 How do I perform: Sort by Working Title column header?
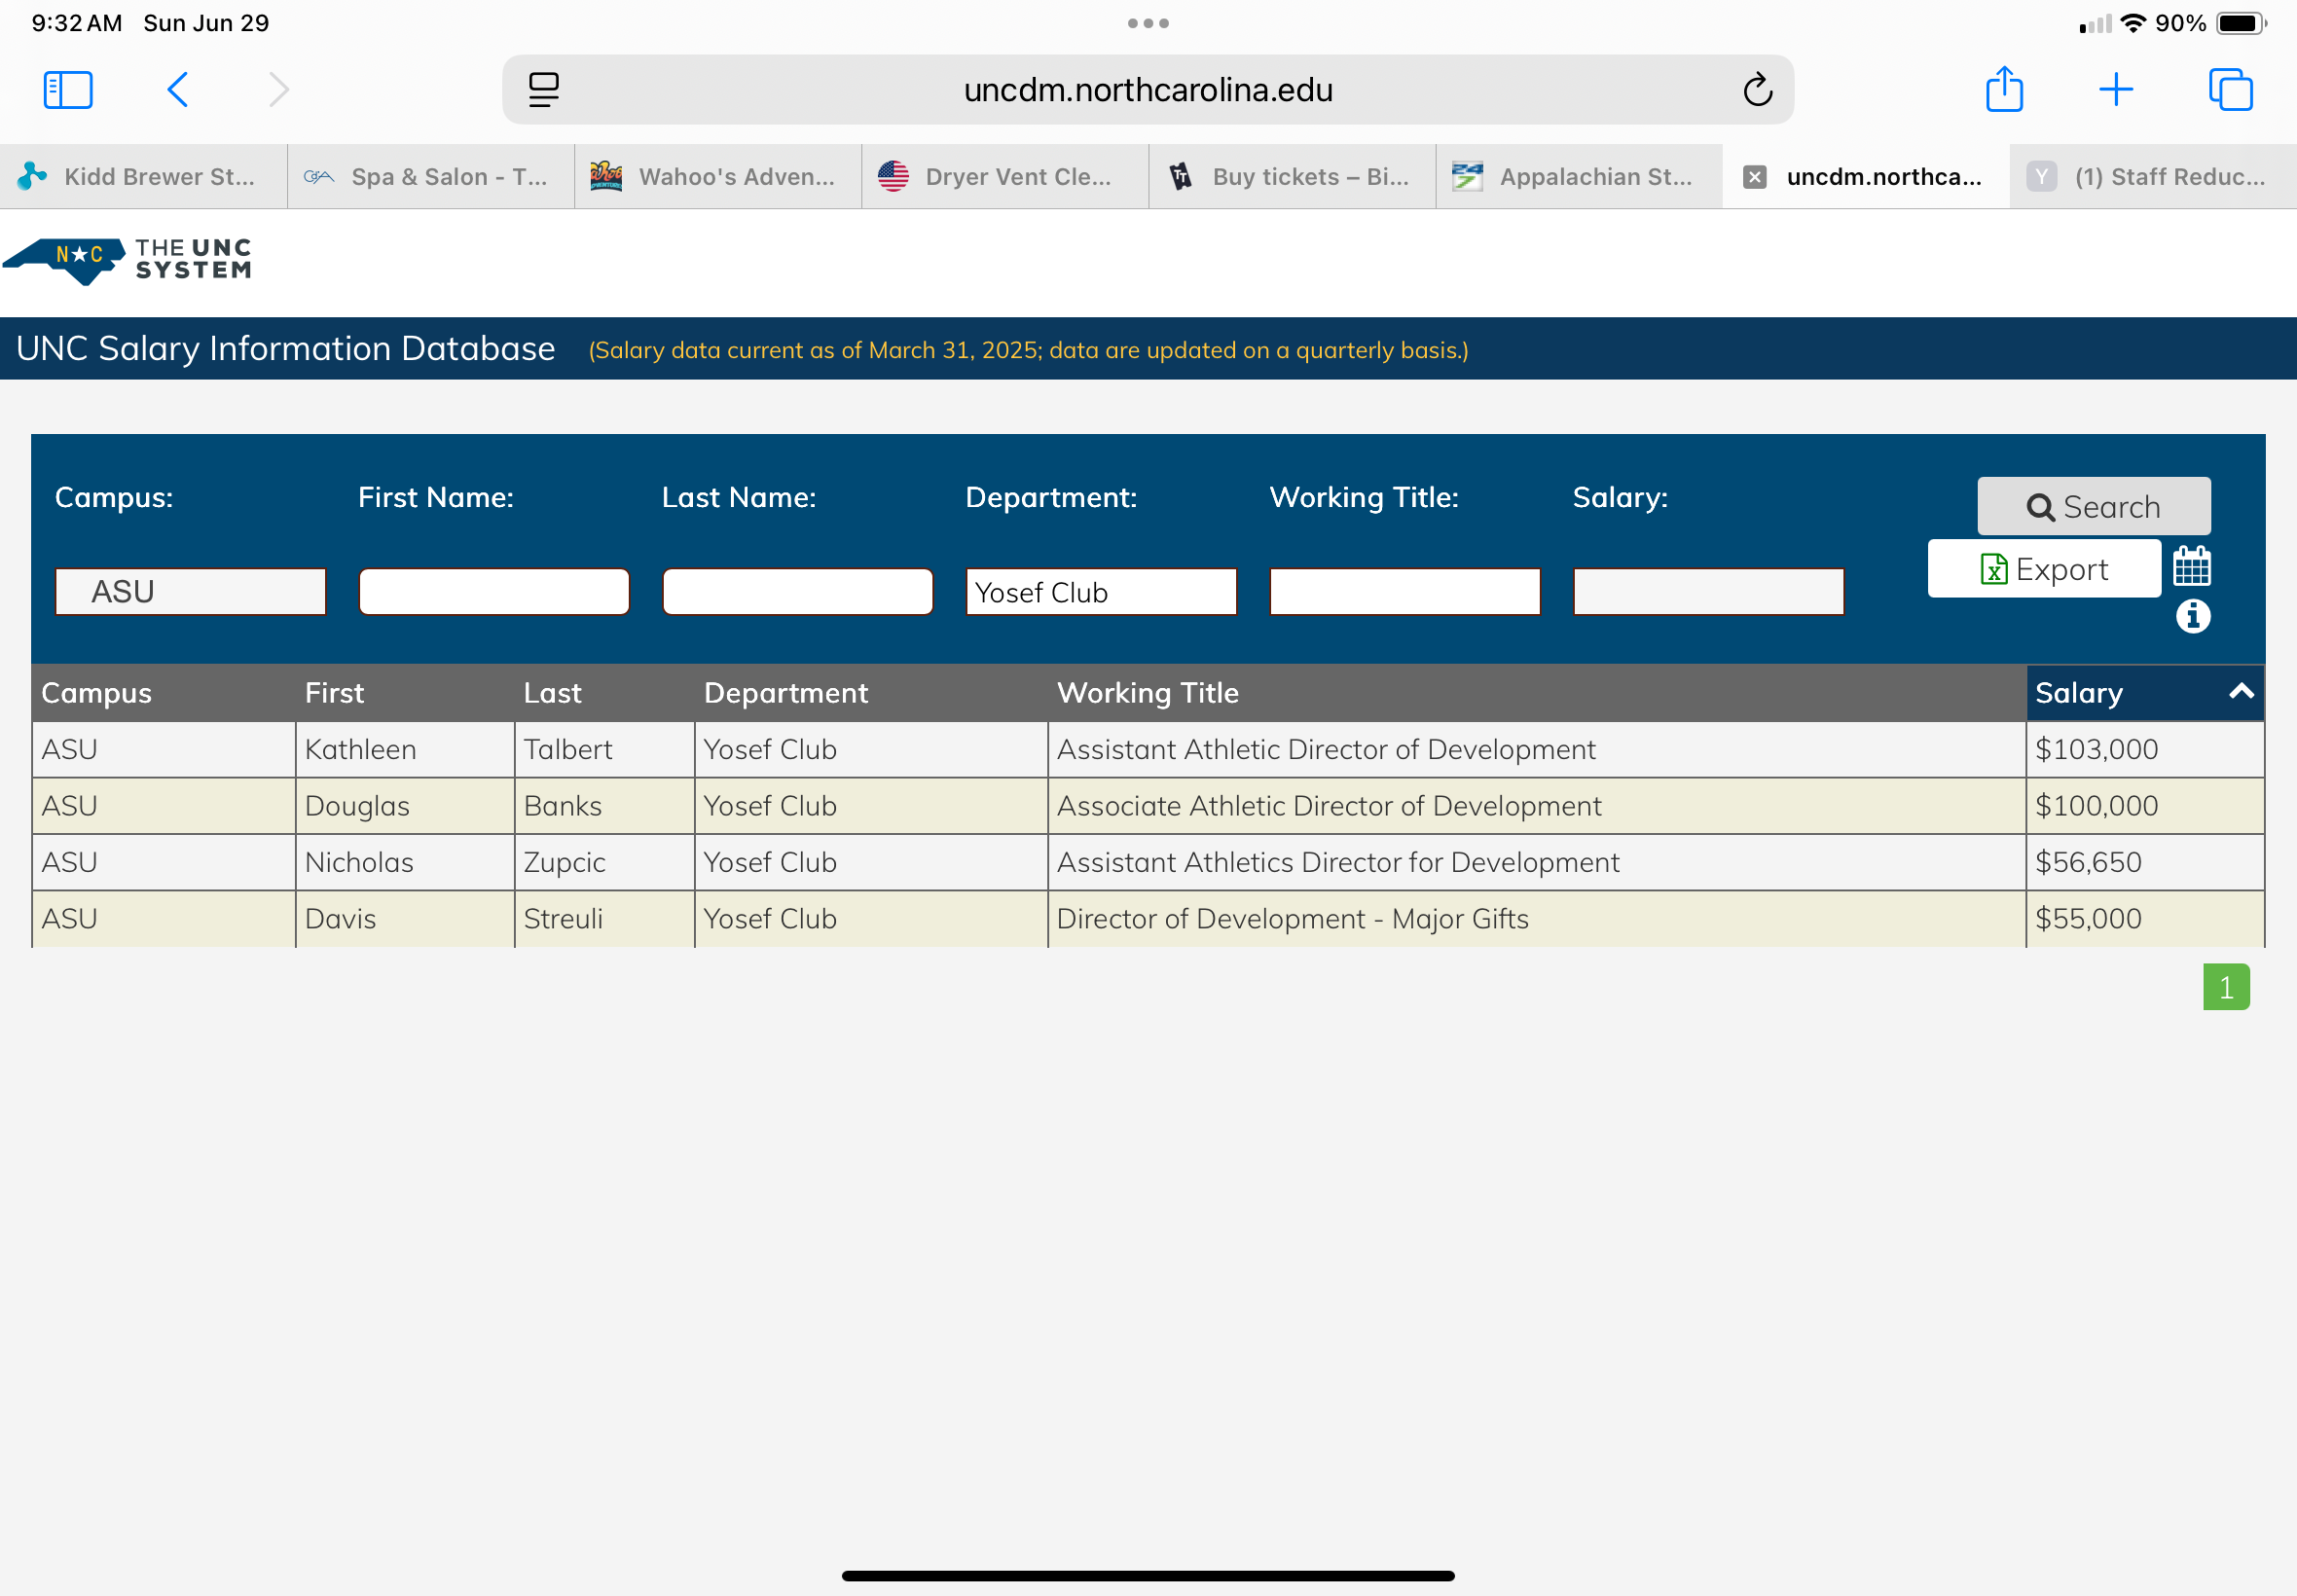point(1147,693)
